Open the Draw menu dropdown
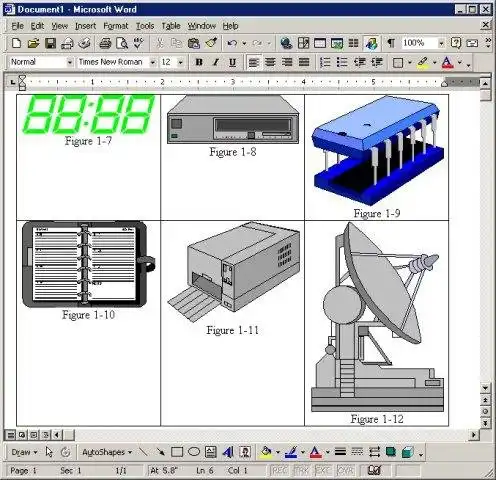Screen dimensions: 496x480 coord(24,452)
